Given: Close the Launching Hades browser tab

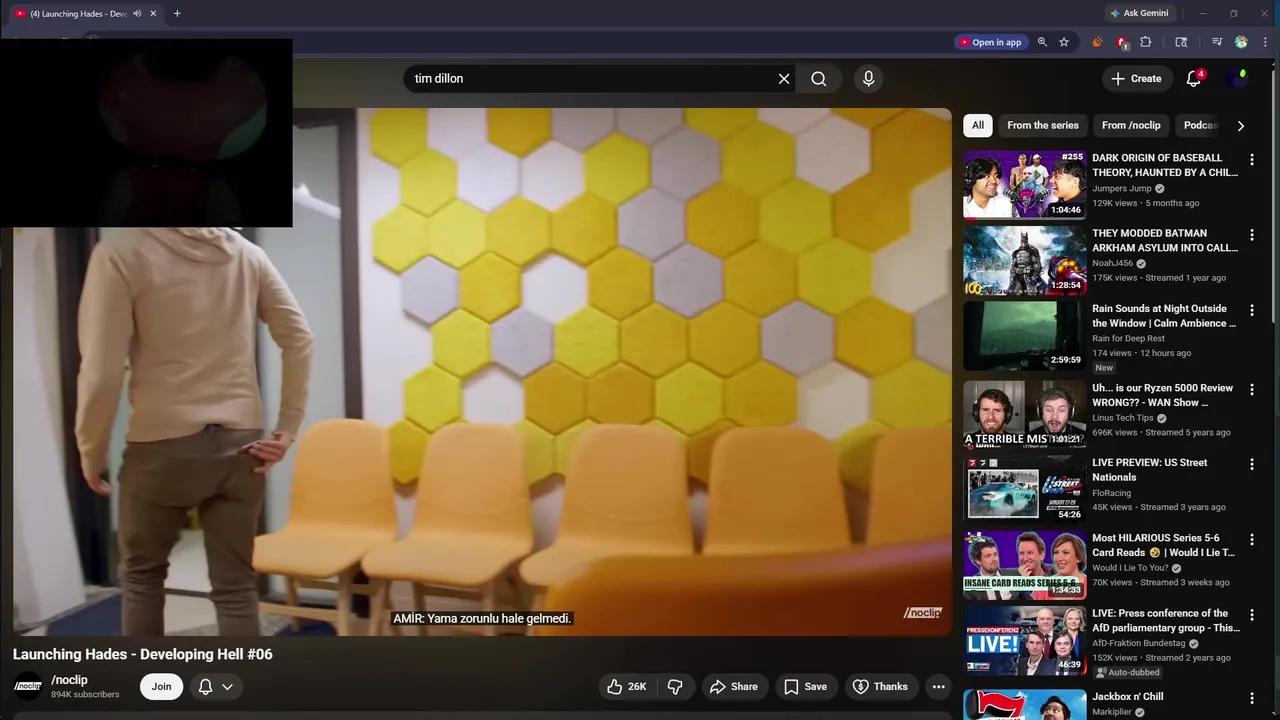Looking at the screenshot, I should 153,13.
